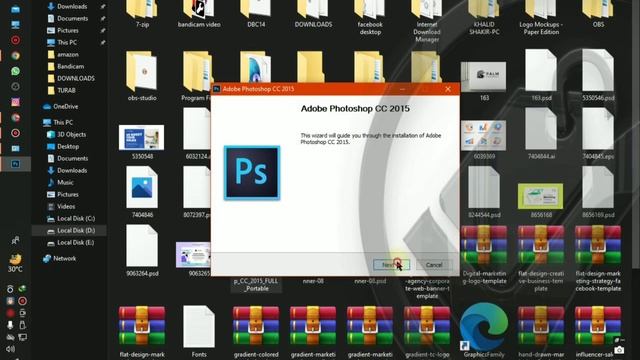
Task: Click Next in the Photoshop installer
Action: 391,265
